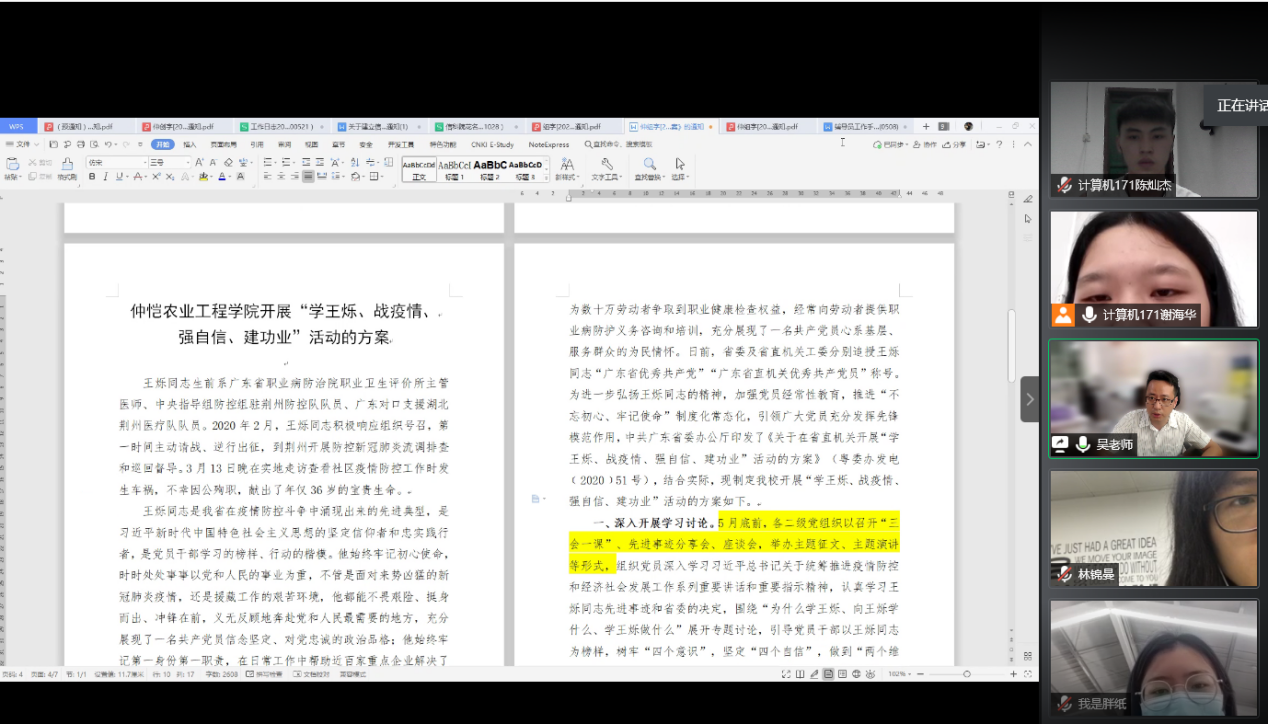Click the Select cursor tool icon
Viewport: 1268px width, 724px height.
680,164
